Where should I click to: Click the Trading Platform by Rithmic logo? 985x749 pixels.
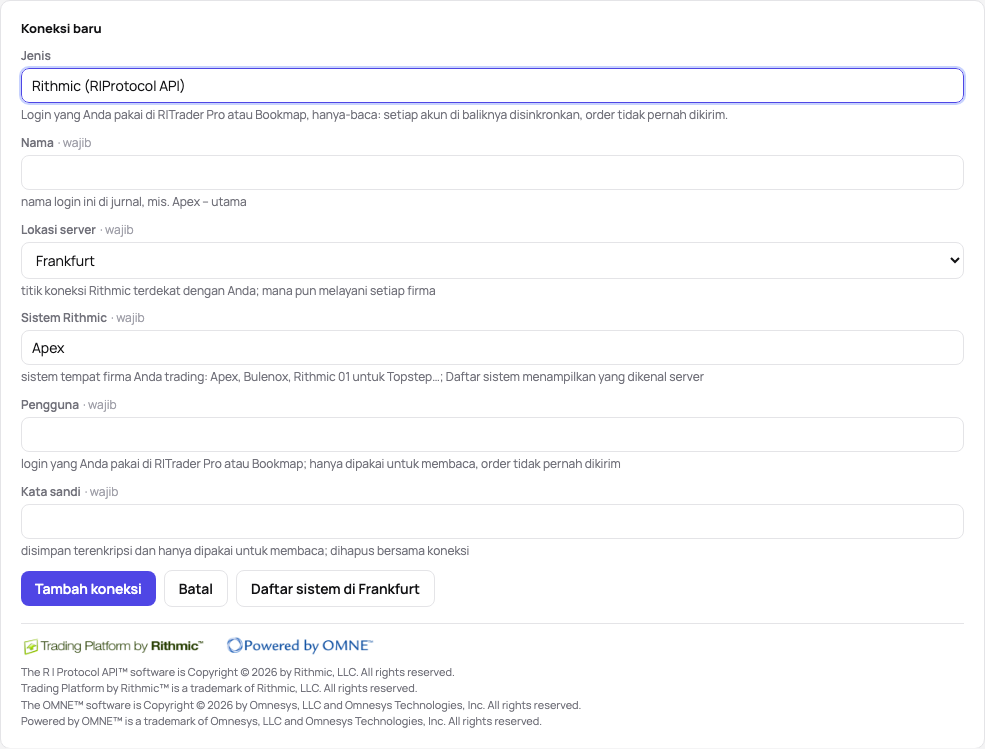[114, 646]
